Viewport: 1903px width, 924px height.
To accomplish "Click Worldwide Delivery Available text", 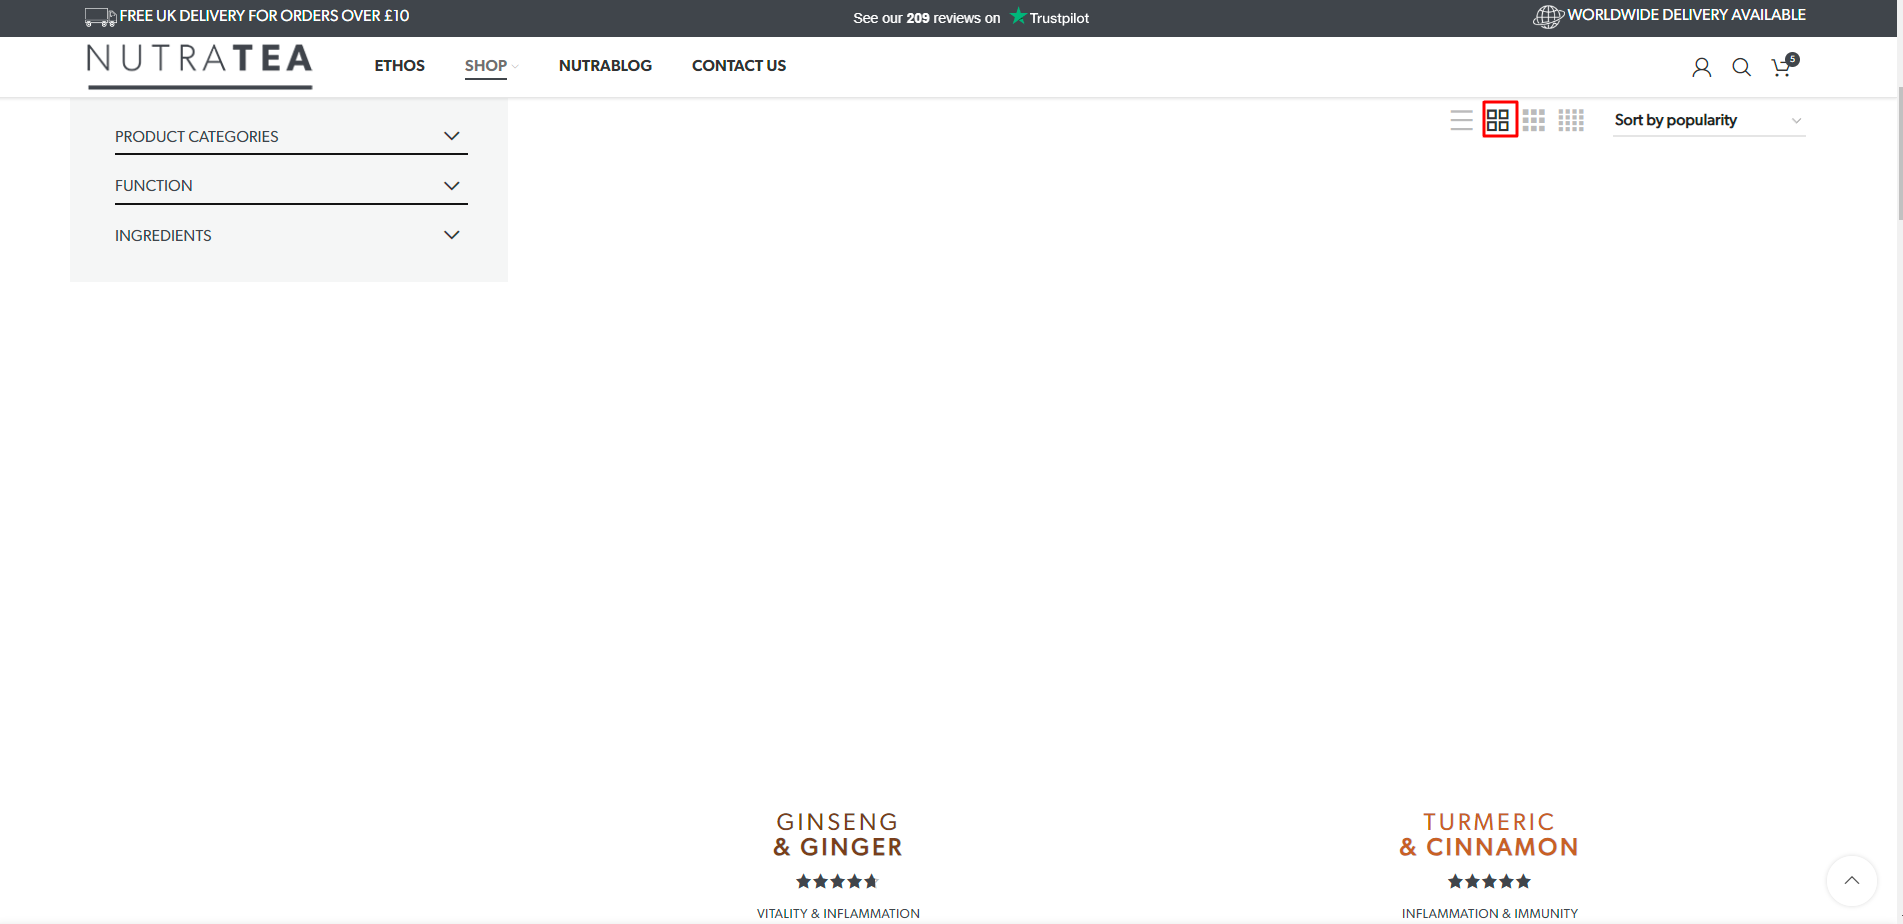I will [x=1686, y=15].
